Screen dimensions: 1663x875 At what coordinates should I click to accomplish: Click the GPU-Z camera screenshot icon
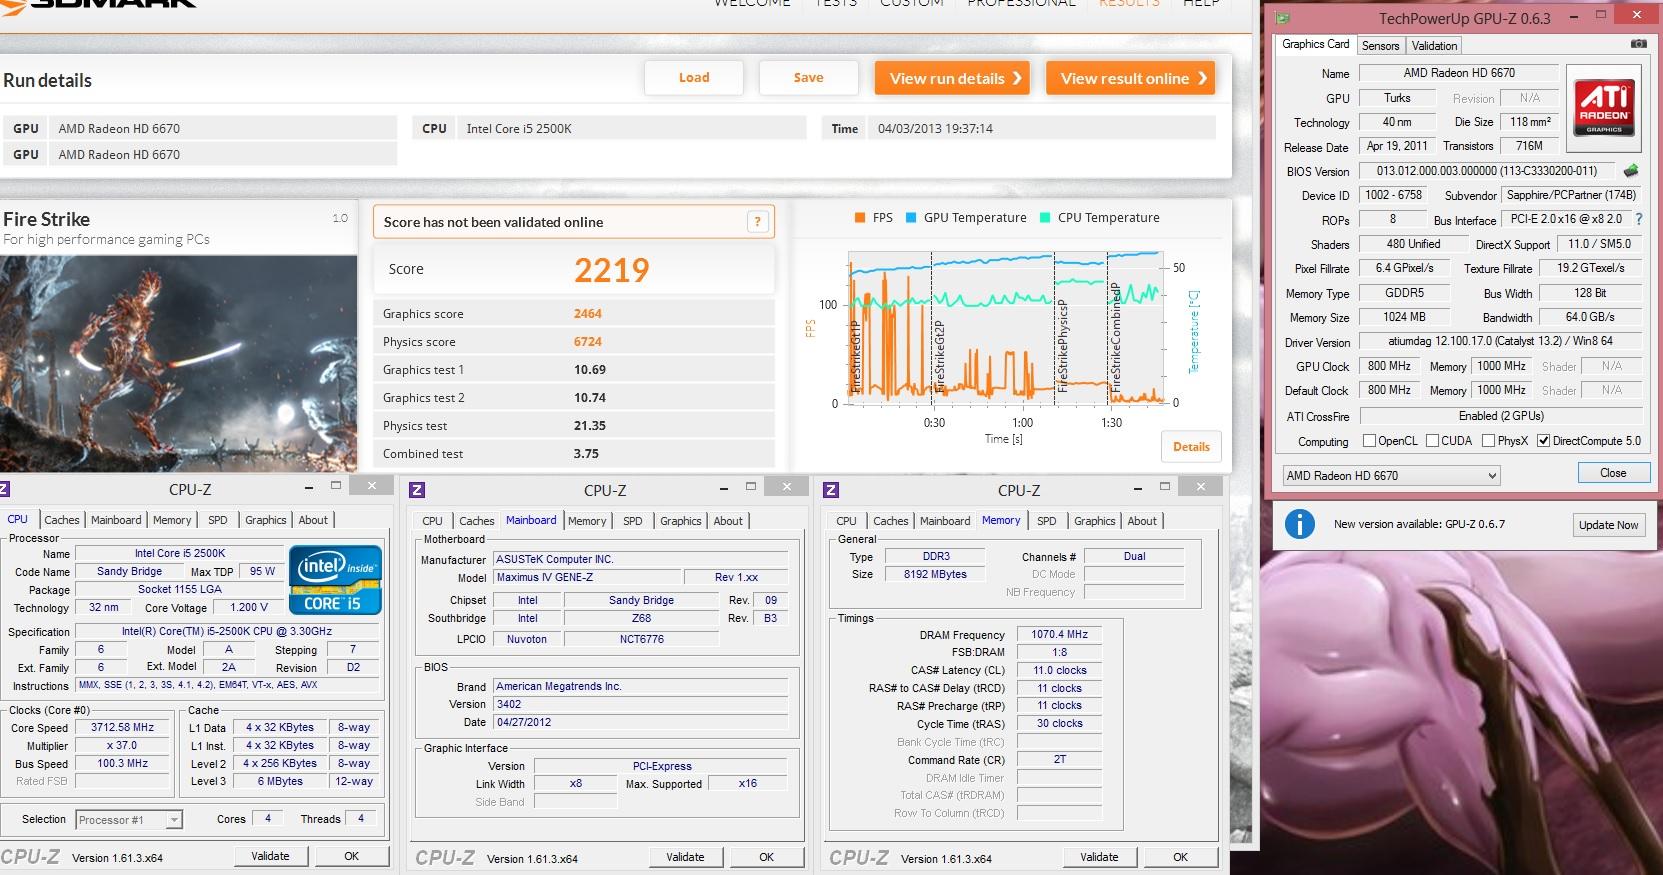1638,45
